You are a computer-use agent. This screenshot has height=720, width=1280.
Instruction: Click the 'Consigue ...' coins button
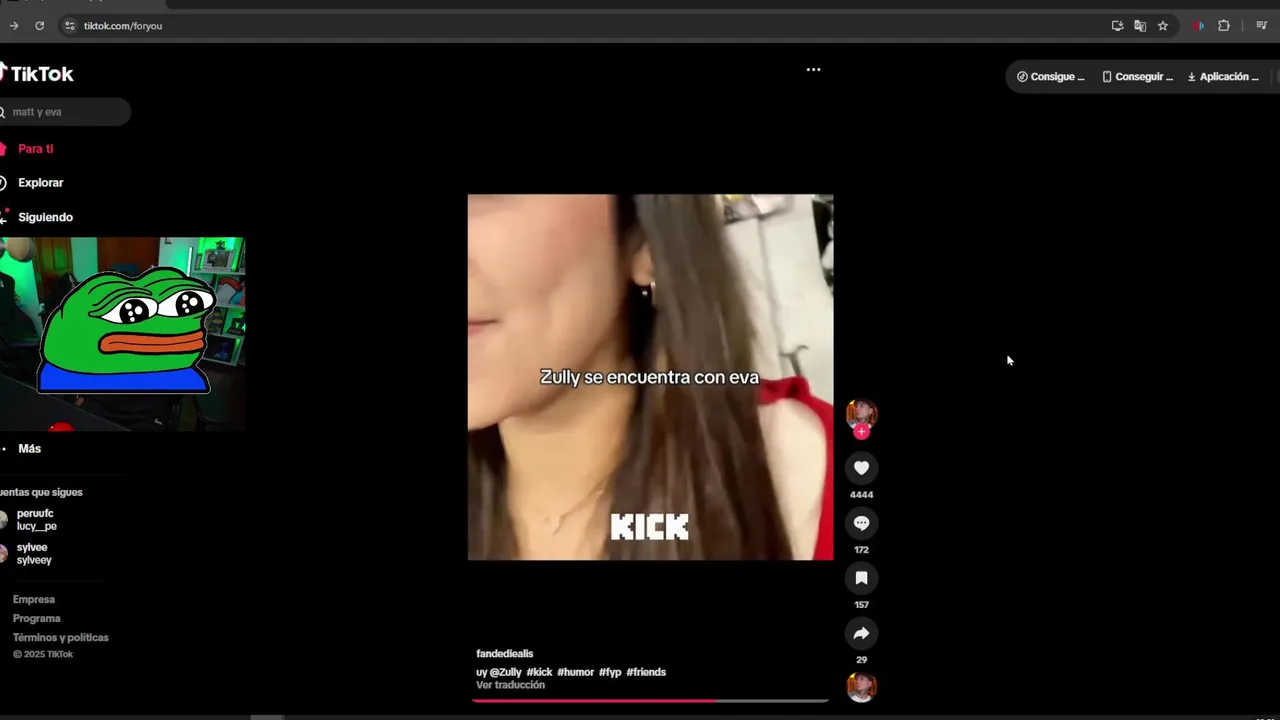1050,77
